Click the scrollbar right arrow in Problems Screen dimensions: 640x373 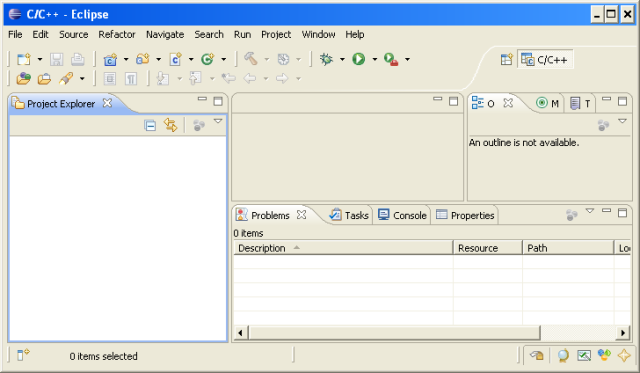coord(623,333)
